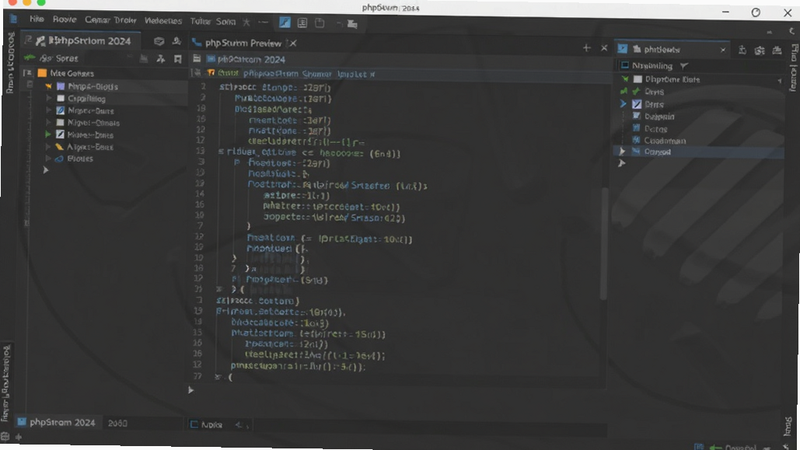Viewport: 800px width, 450px height.
Task: Click the plus icon at editor top right
Action: 587,48
